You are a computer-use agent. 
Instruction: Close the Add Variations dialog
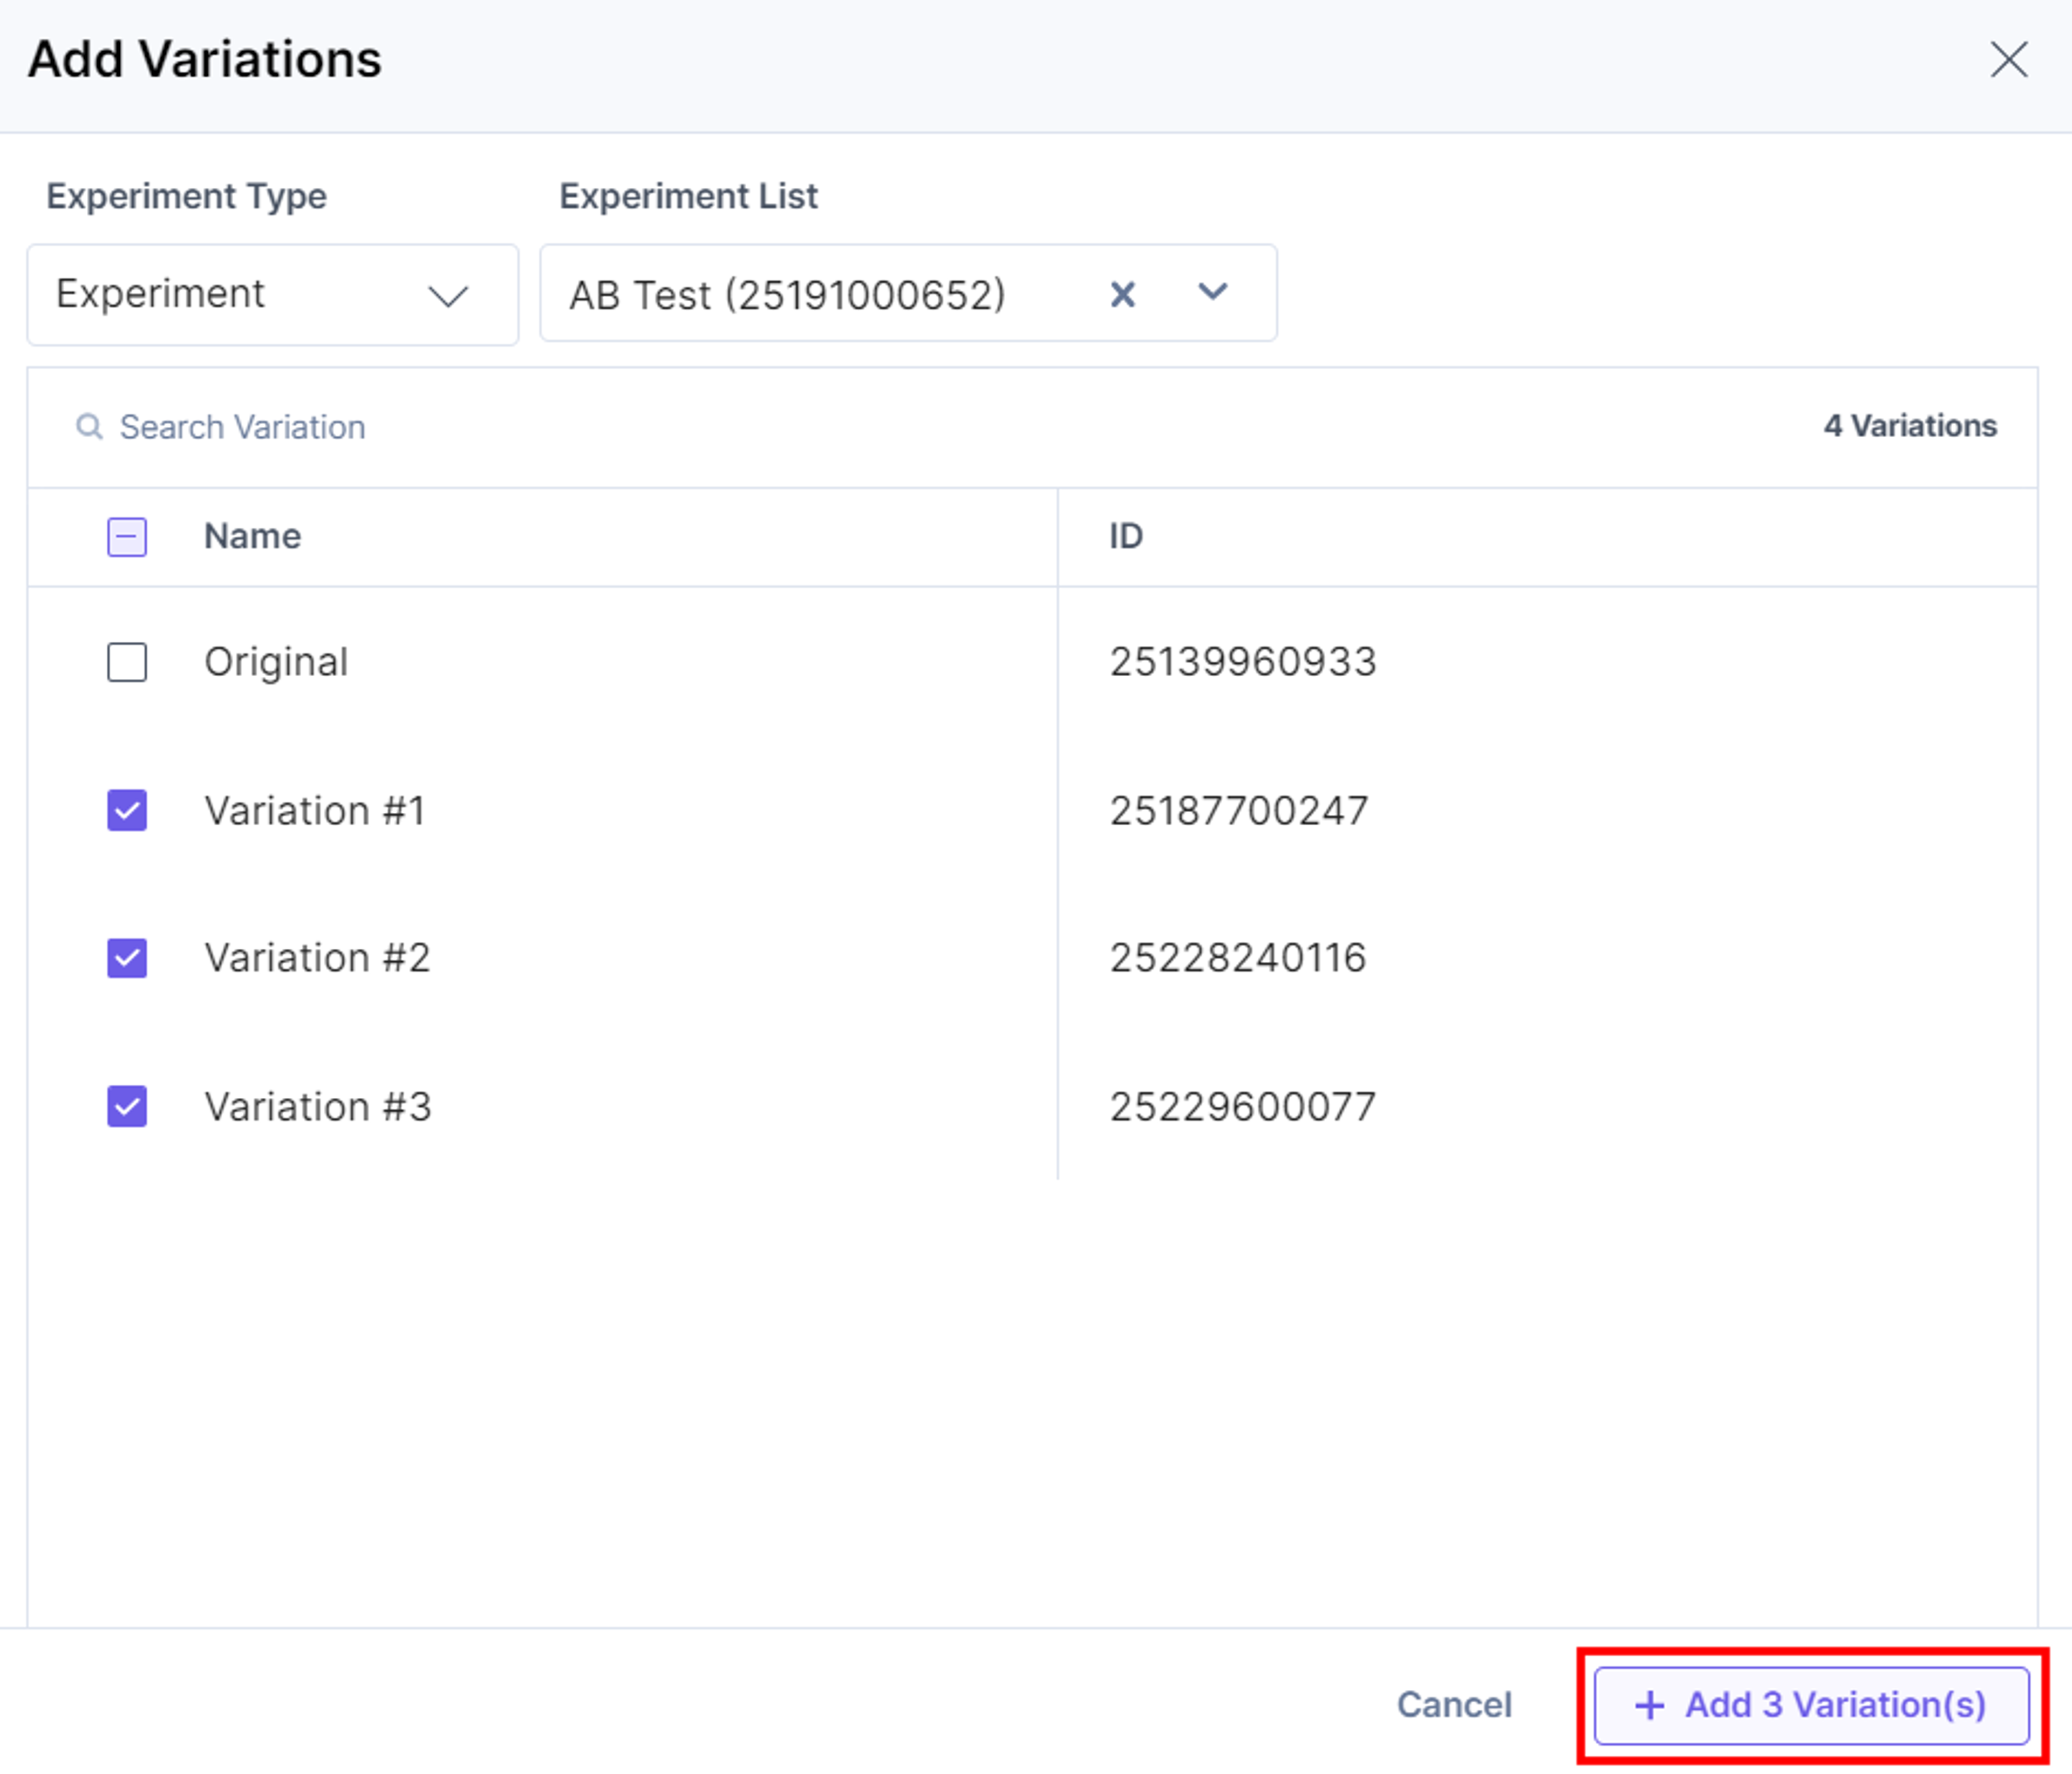point(2008,59)
